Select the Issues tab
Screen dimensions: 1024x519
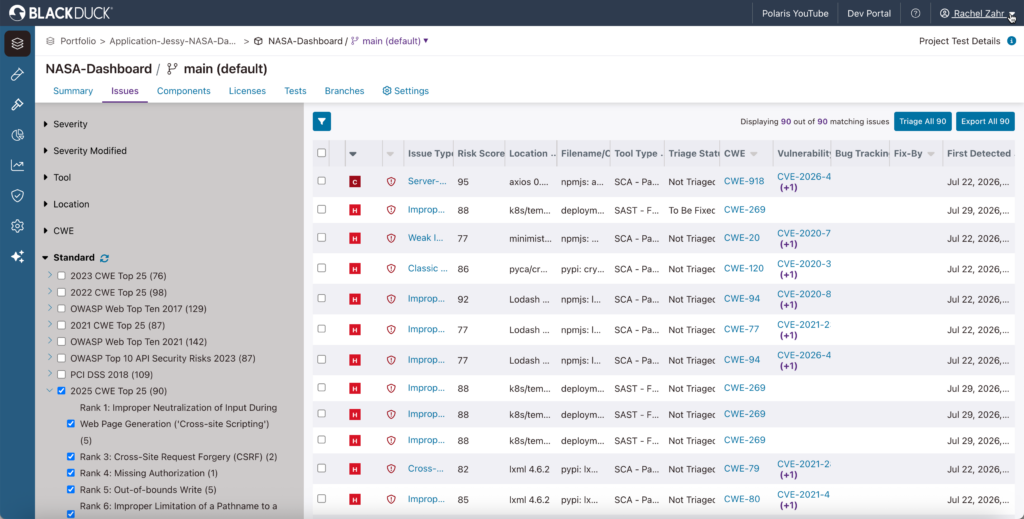[x=125, y=91]
